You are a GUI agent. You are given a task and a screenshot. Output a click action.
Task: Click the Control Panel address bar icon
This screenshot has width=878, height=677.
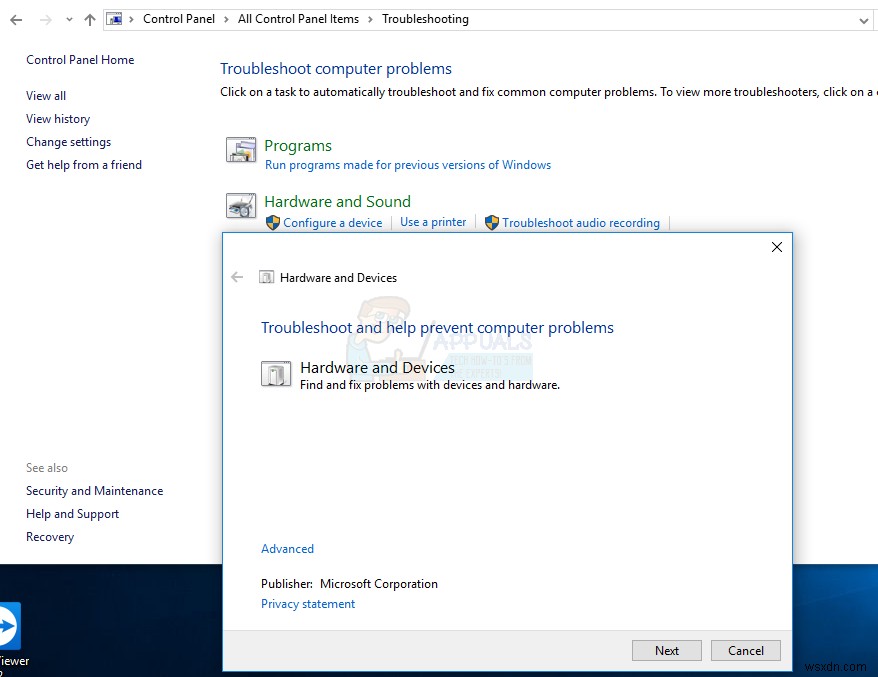(115, 19)
